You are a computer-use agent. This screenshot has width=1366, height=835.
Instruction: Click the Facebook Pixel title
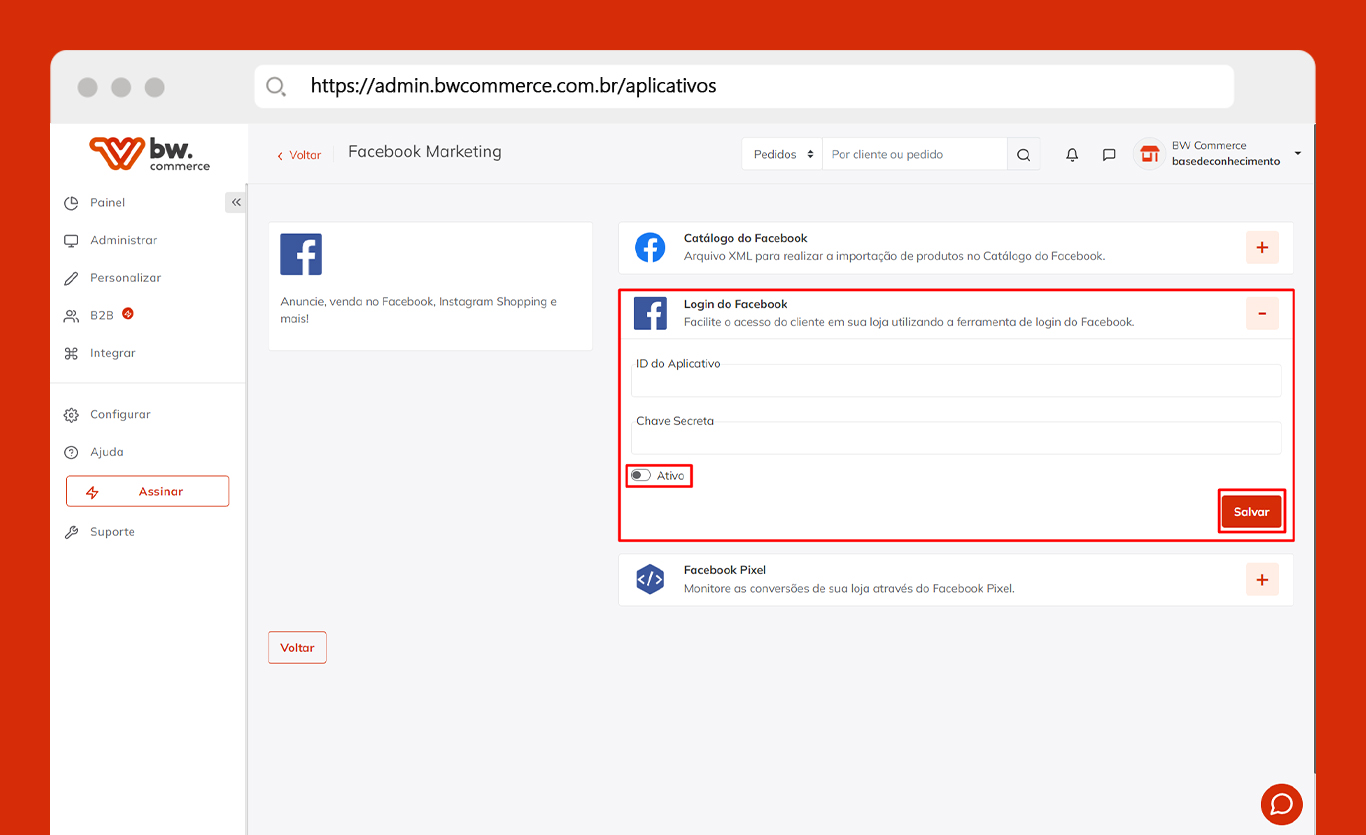coord(725,570)
